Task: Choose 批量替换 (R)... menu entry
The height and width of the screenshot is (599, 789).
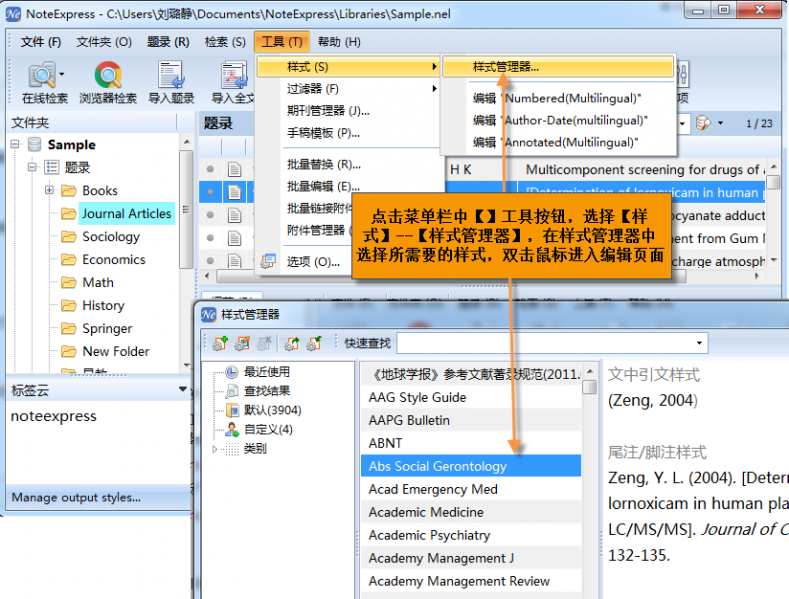Action: pyautogui.click(x=324, y=164)
